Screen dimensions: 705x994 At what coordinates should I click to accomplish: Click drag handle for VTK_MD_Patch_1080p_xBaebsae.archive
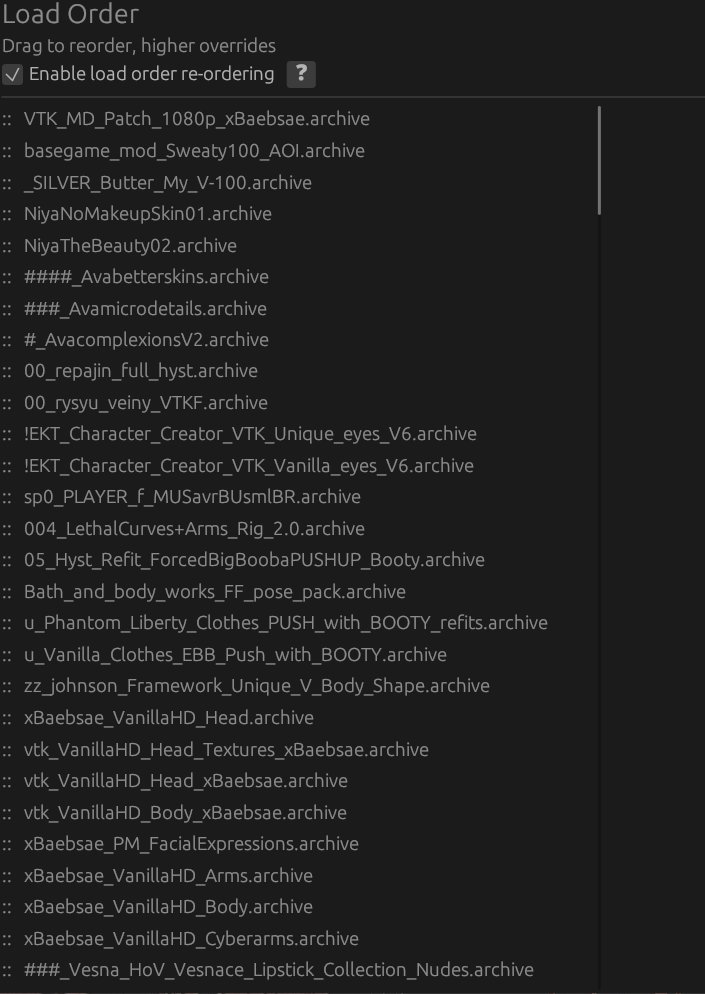click(x=7, y=119)
